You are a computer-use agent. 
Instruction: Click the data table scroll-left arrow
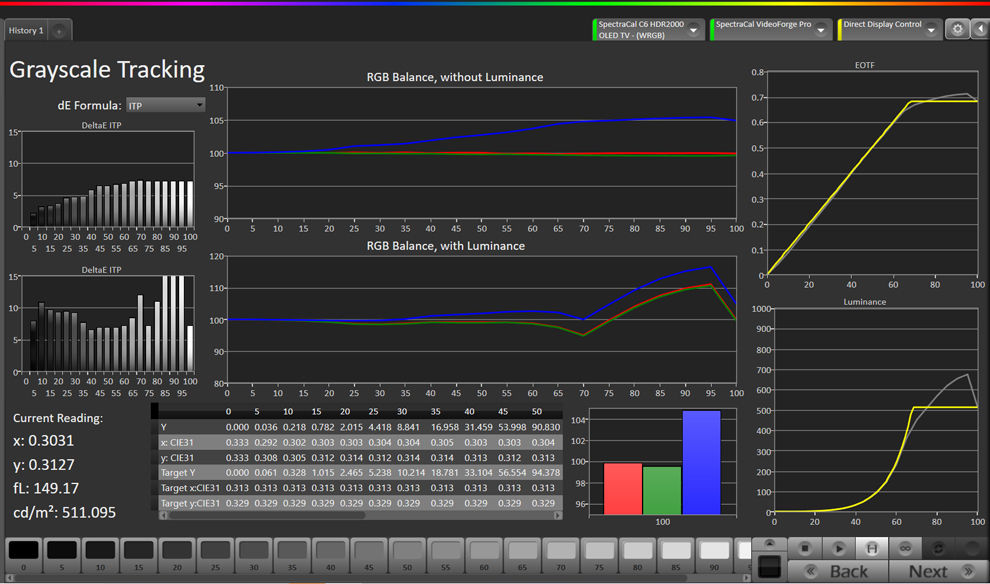[x=164, y=515]
